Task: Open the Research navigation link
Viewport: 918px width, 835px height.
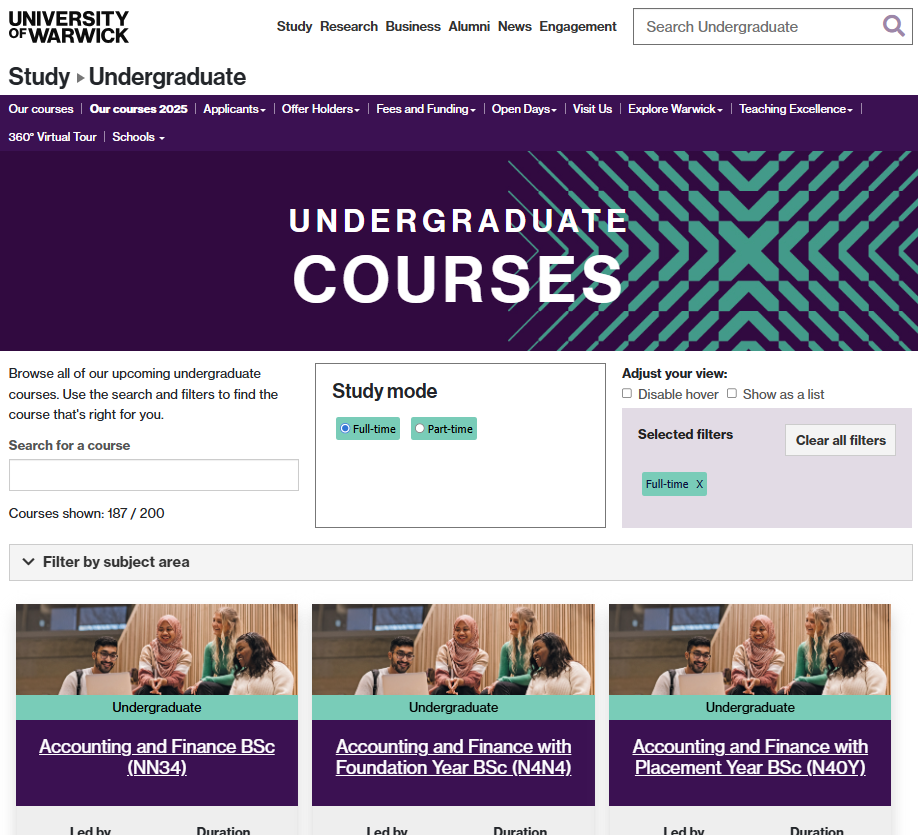Action: [349, 26]
